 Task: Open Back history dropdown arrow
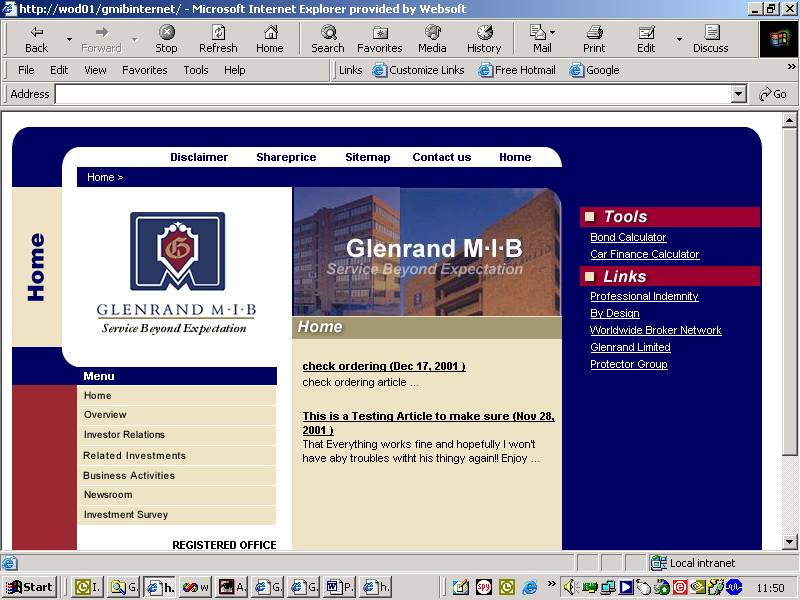[69, 39]
